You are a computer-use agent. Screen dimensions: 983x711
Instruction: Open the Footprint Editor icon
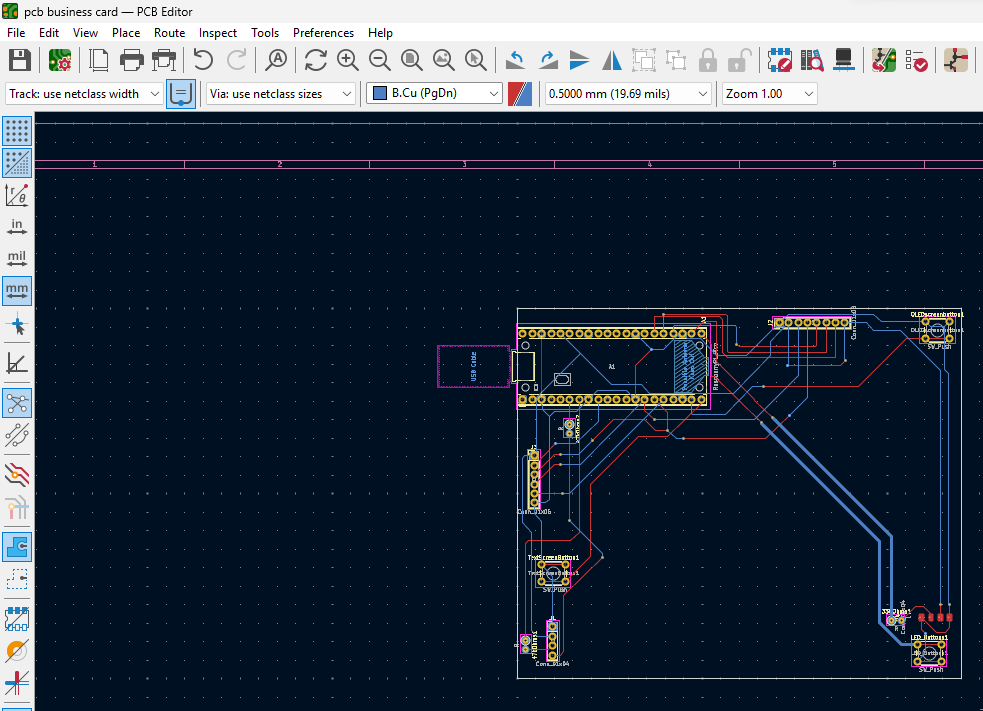(x=779, y=60)
